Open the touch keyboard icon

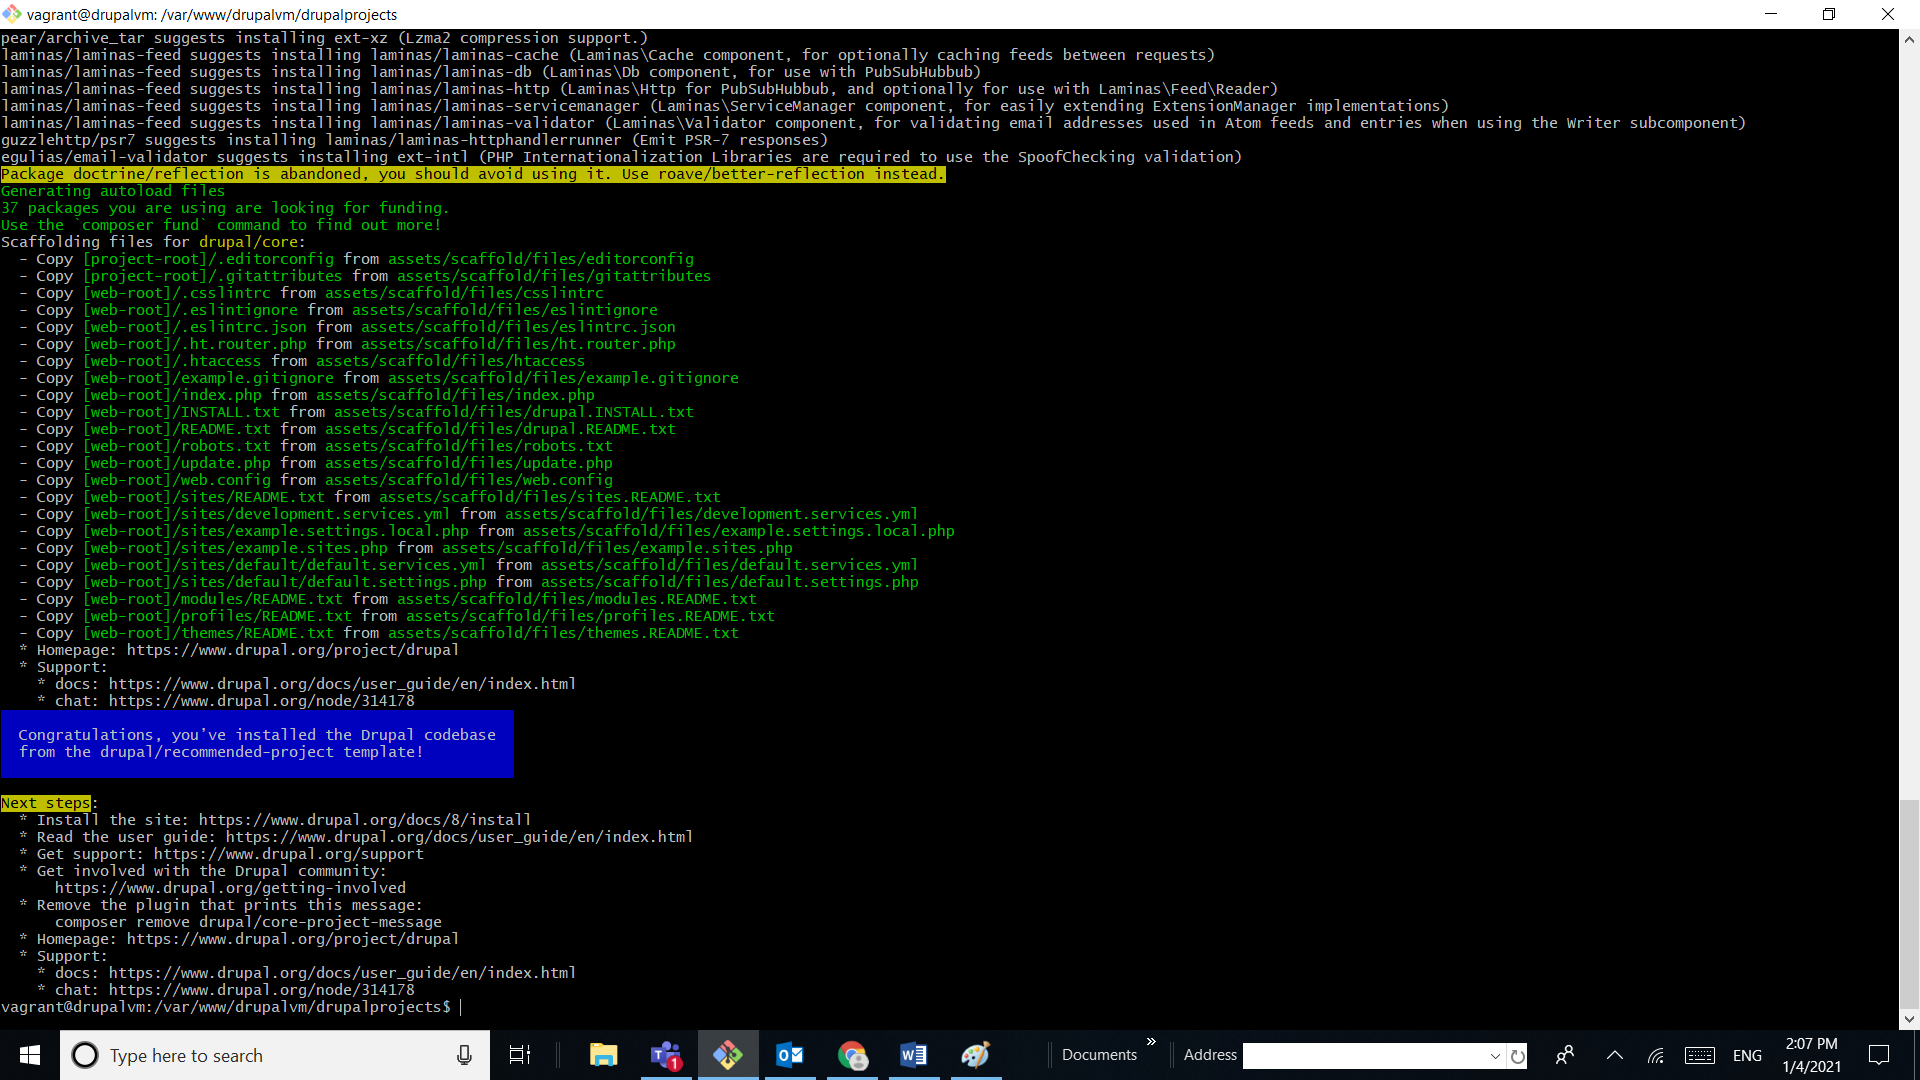click(x=1699, y=1055)
